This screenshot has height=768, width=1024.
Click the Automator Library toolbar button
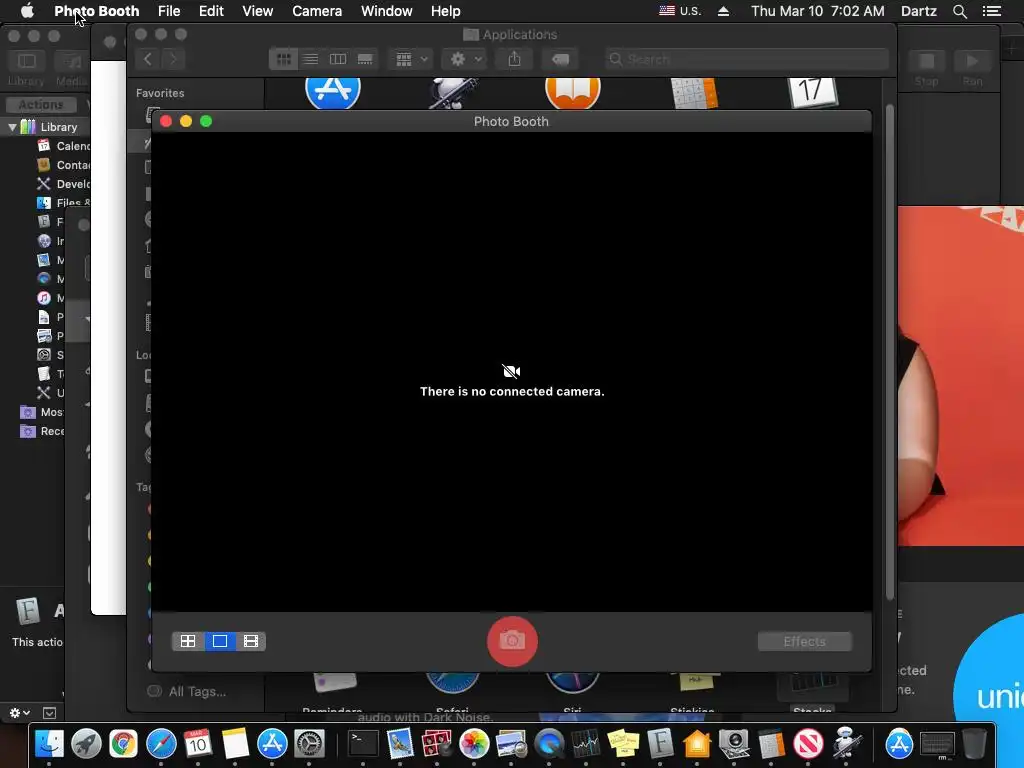(x=26, y=68)
